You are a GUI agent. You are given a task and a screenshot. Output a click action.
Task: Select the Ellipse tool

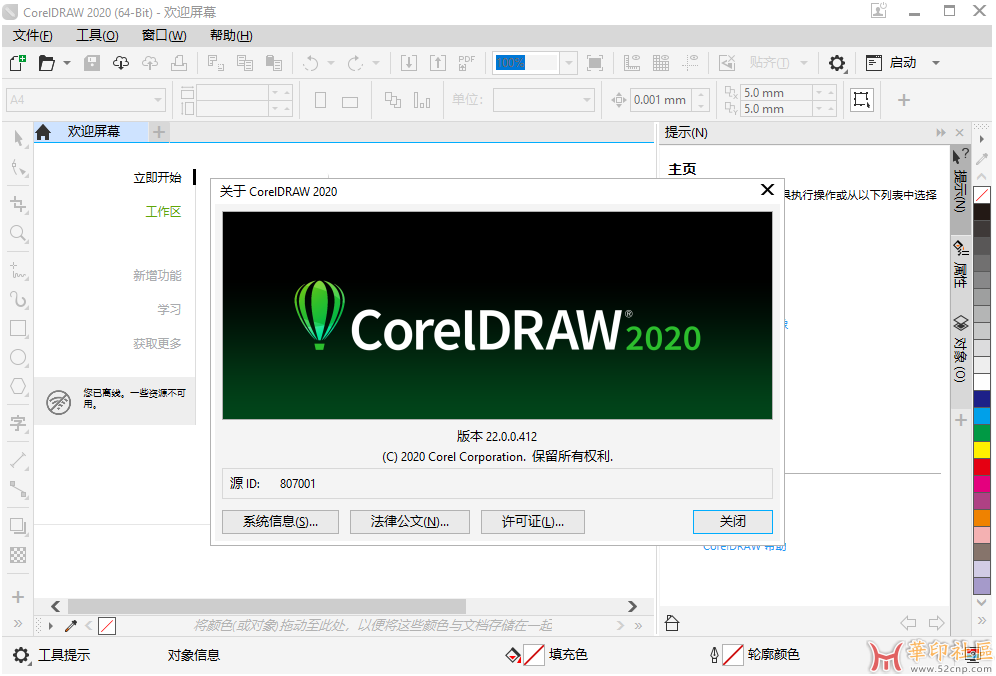coord(18,357)
